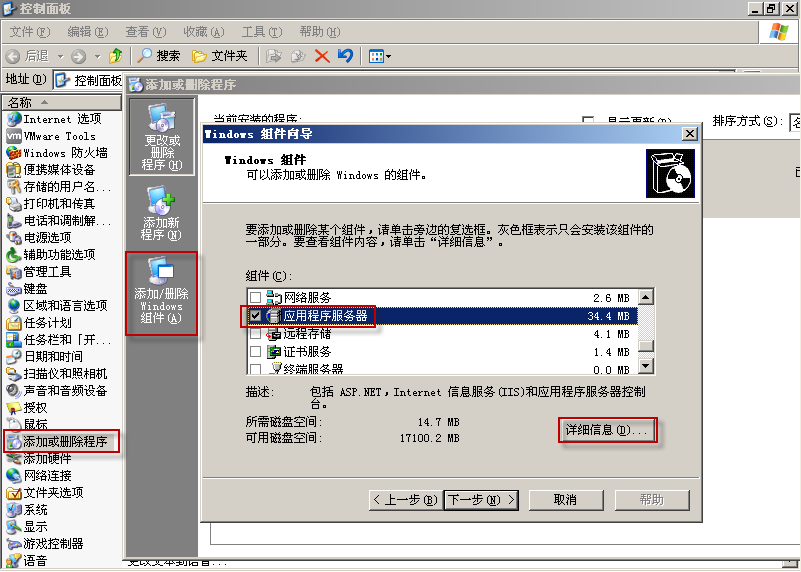
Task: Open VMware Tools control panel item
Action: (51, 136)
